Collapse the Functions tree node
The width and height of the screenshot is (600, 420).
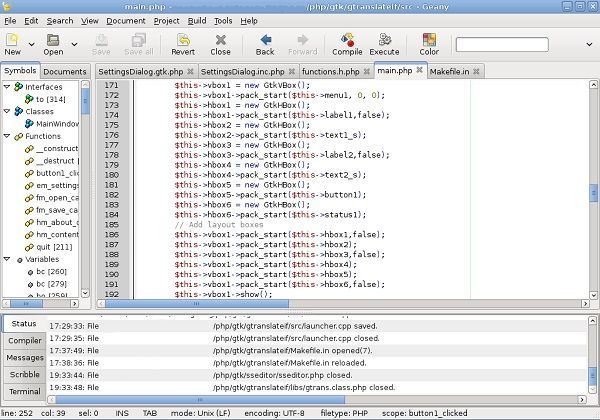point(7,135)
